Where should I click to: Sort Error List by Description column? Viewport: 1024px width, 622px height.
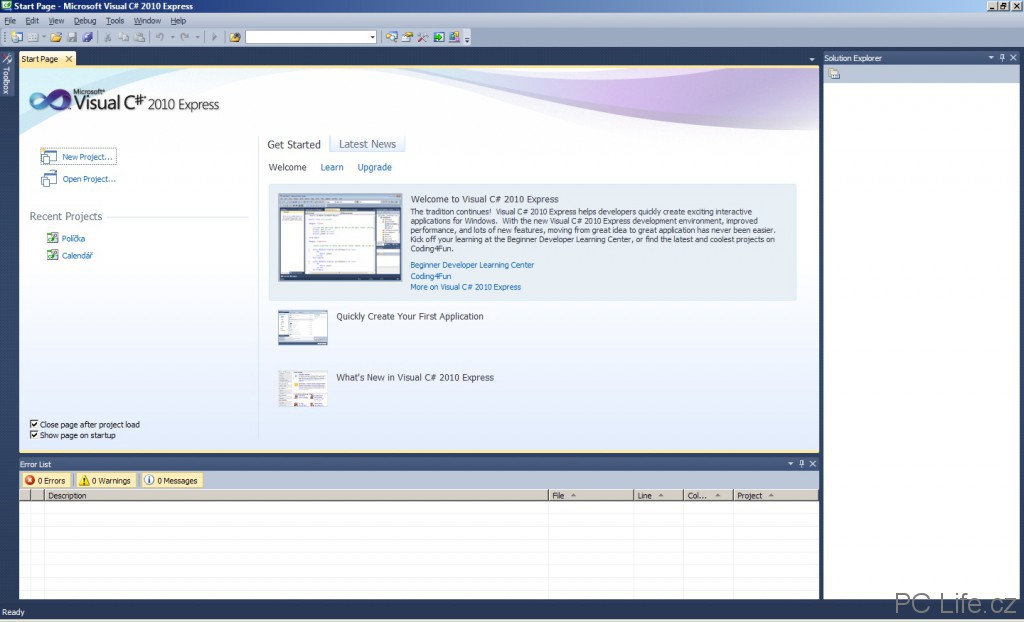click(x=296, y=496)
